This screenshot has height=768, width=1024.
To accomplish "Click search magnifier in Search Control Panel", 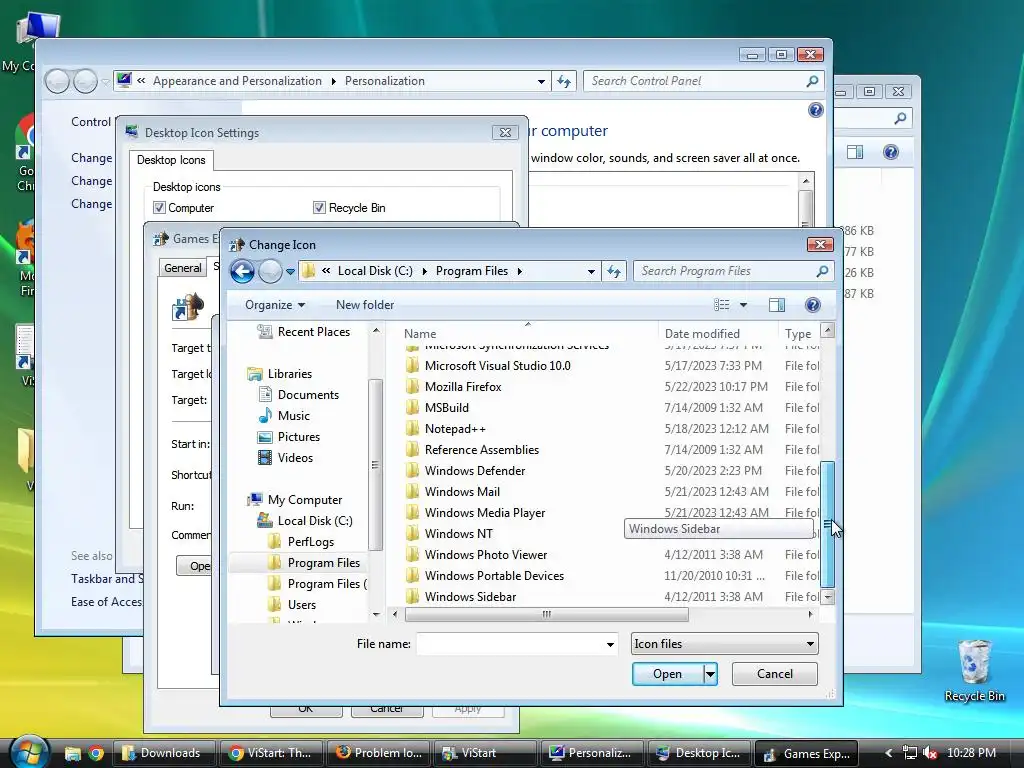I will pyautogui.click(x=812, y=81).
